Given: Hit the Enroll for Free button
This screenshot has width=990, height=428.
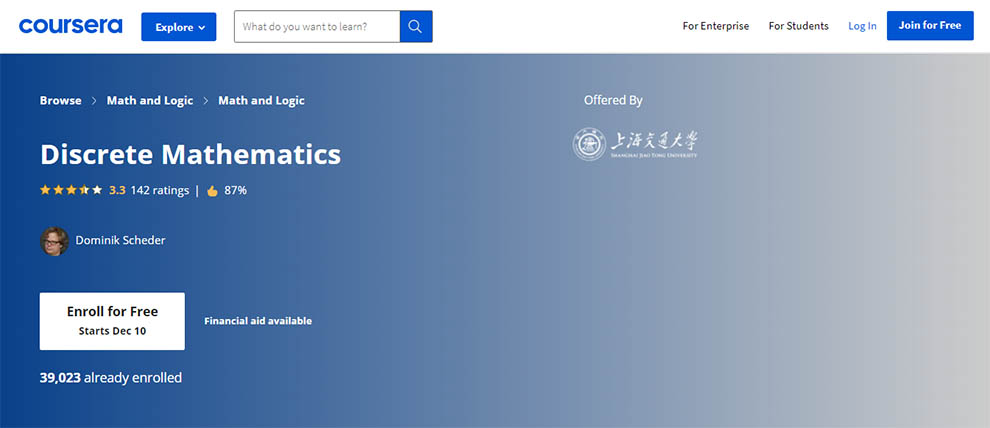Looking at the screenshot, I should tap(112, 321).
